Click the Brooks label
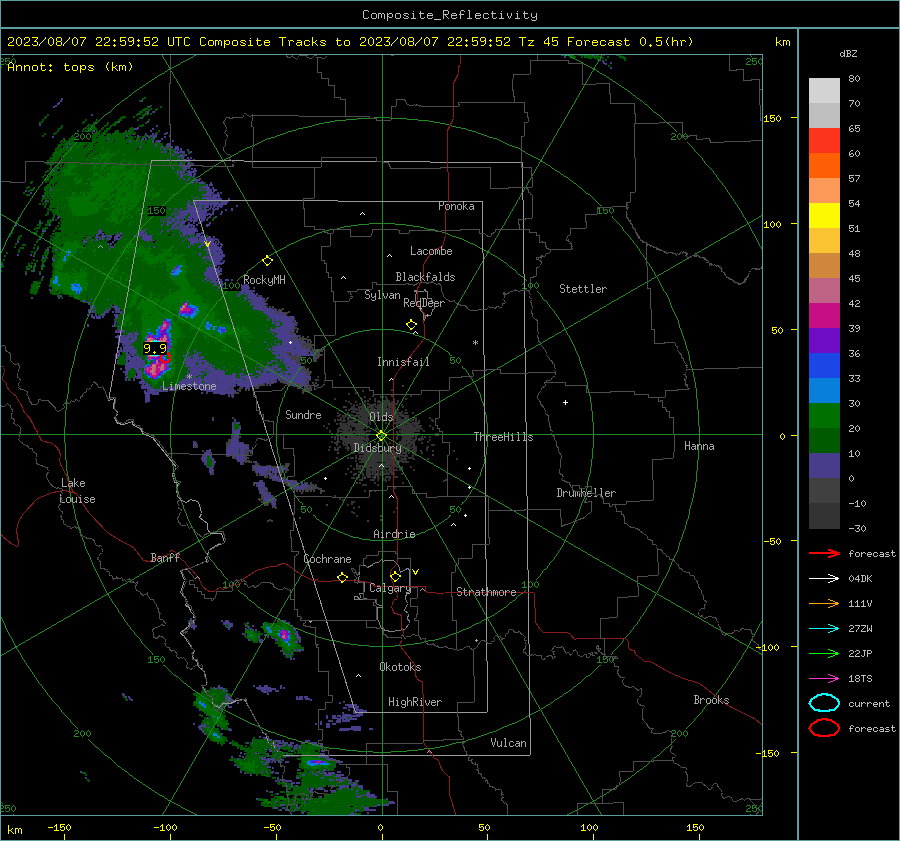This screenshot has width=900, height=841. point(711,700)
